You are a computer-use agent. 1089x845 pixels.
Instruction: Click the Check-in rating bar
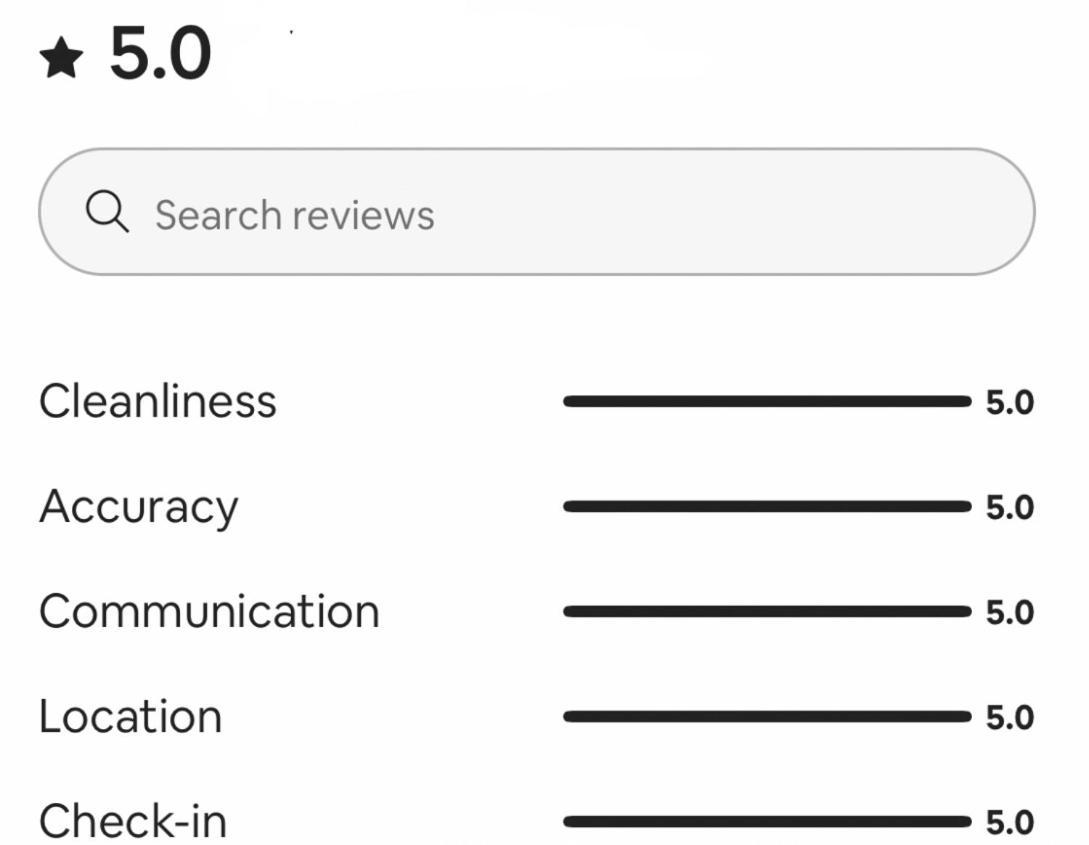point(767,821)
